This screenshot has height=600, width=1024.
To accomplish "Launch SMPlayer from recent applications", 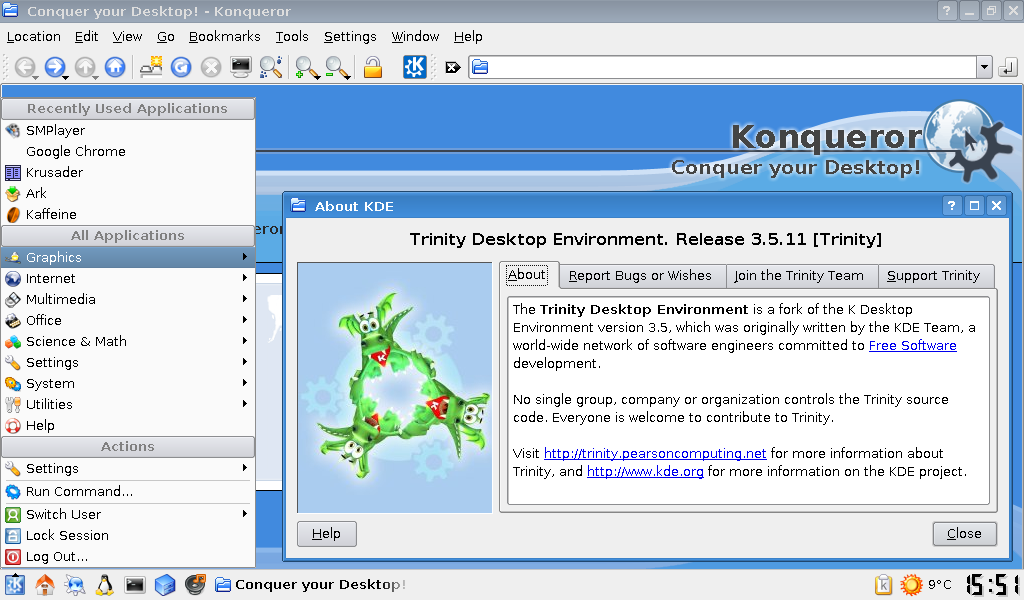I will [x=128, y=131].
